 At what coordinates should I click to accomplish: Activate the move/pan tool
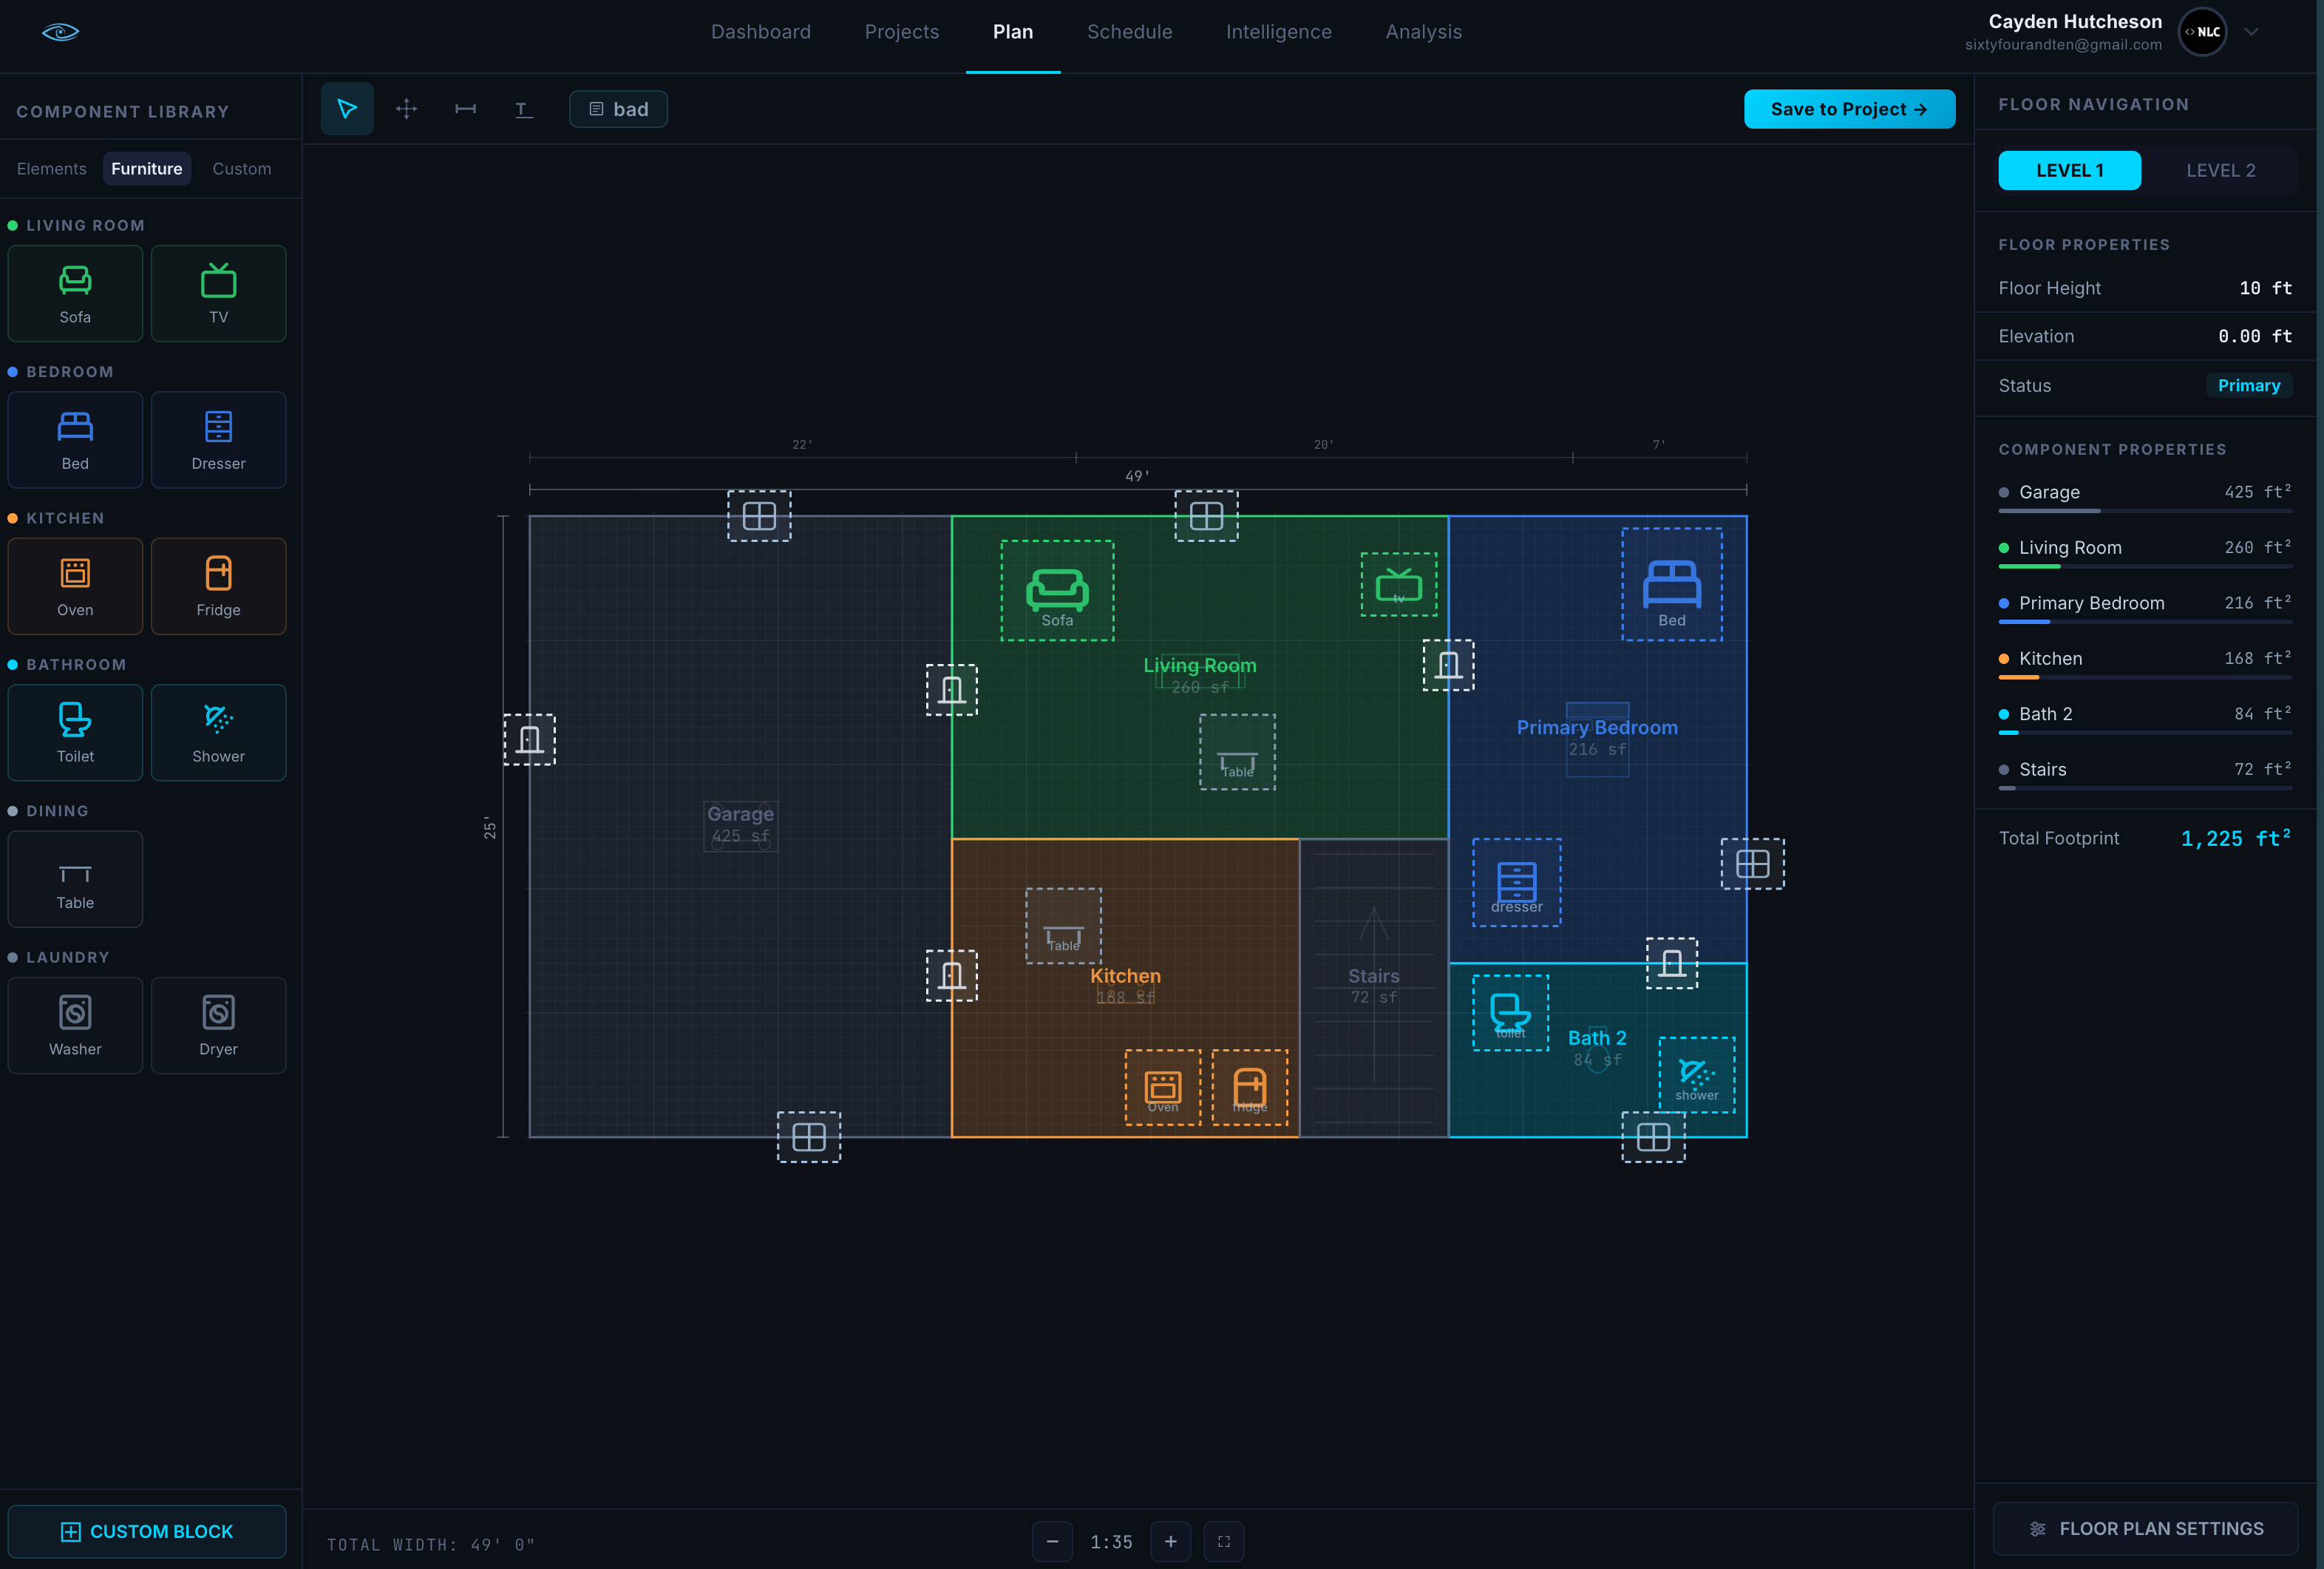pyautogui.click(x=406, y=109)
